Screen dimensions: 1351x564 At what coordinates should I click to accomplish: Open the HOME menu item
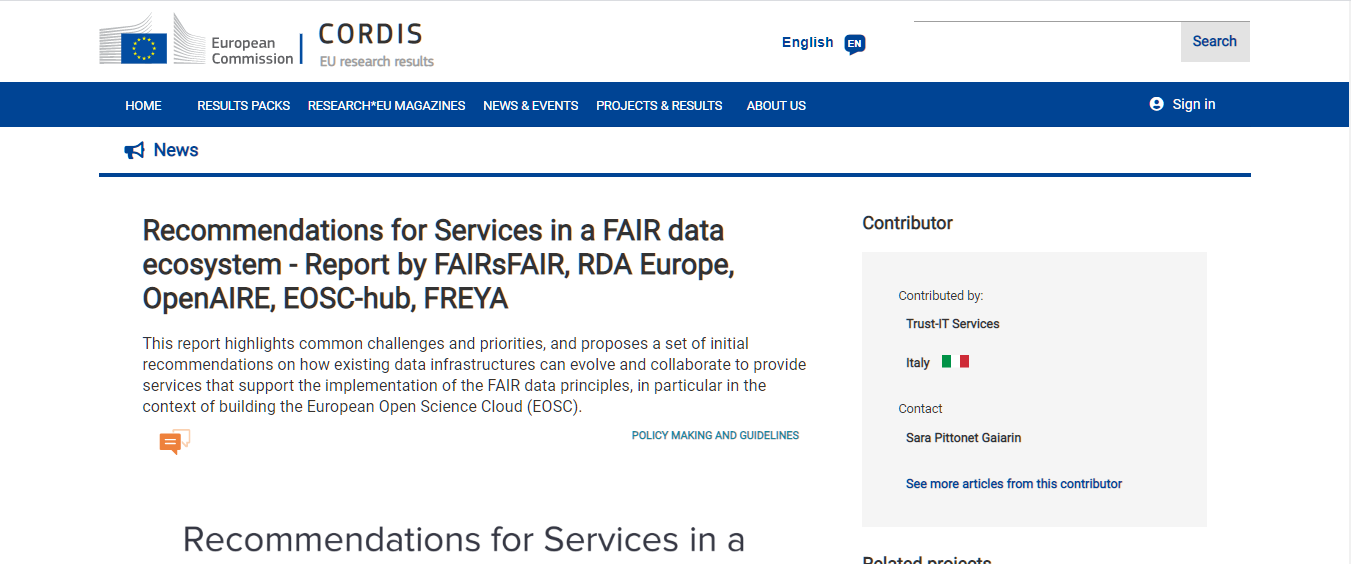(143, 105)
